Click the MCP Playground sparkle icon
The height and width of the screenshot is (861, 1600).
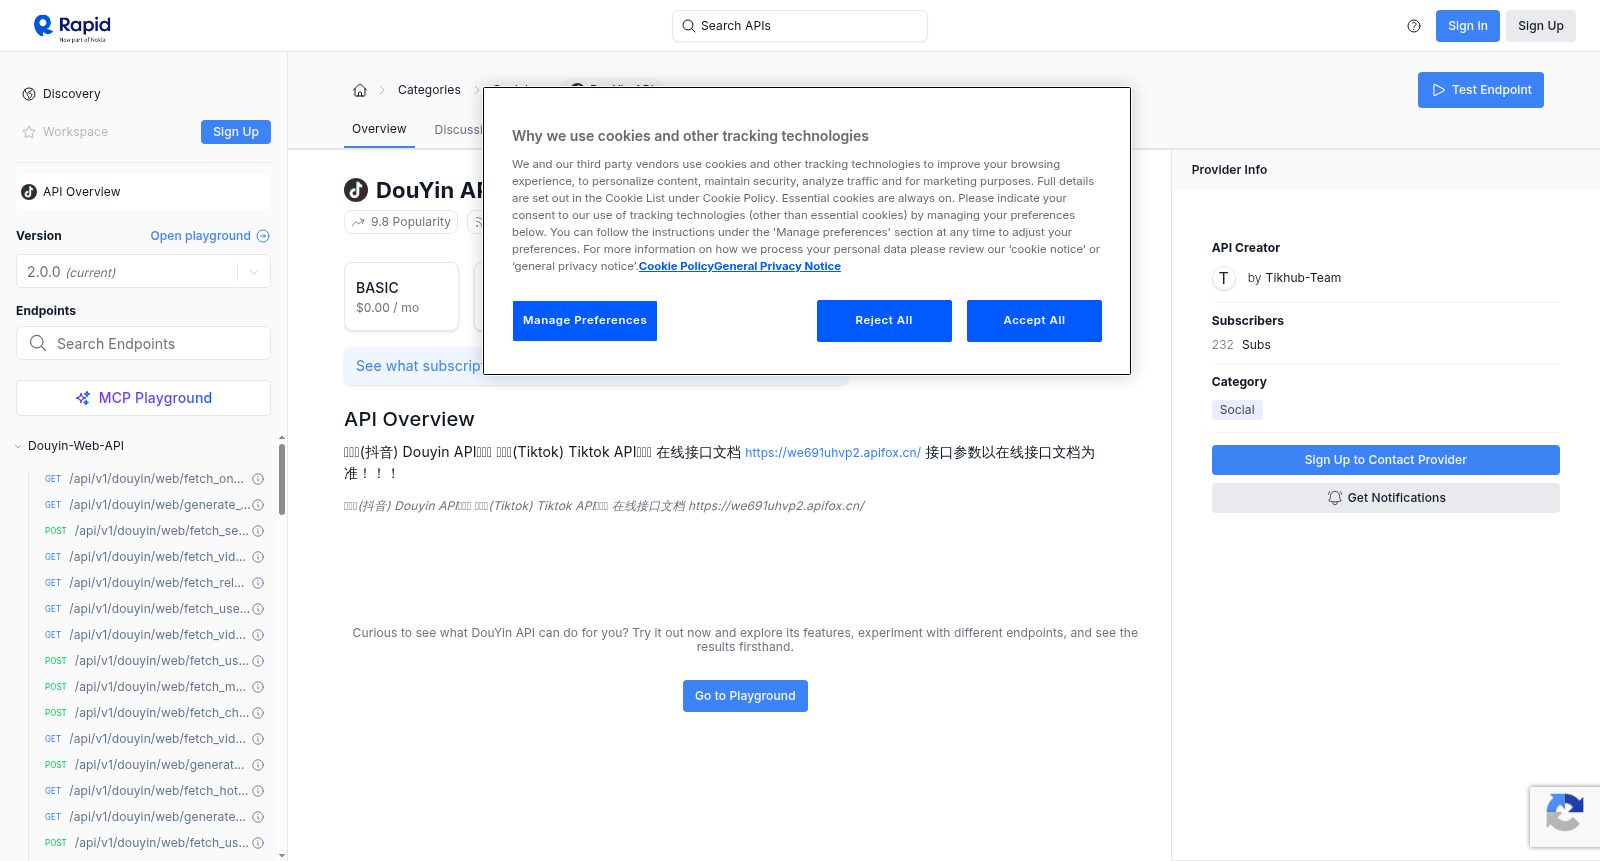pyautogui.click(x=83, y=398)
